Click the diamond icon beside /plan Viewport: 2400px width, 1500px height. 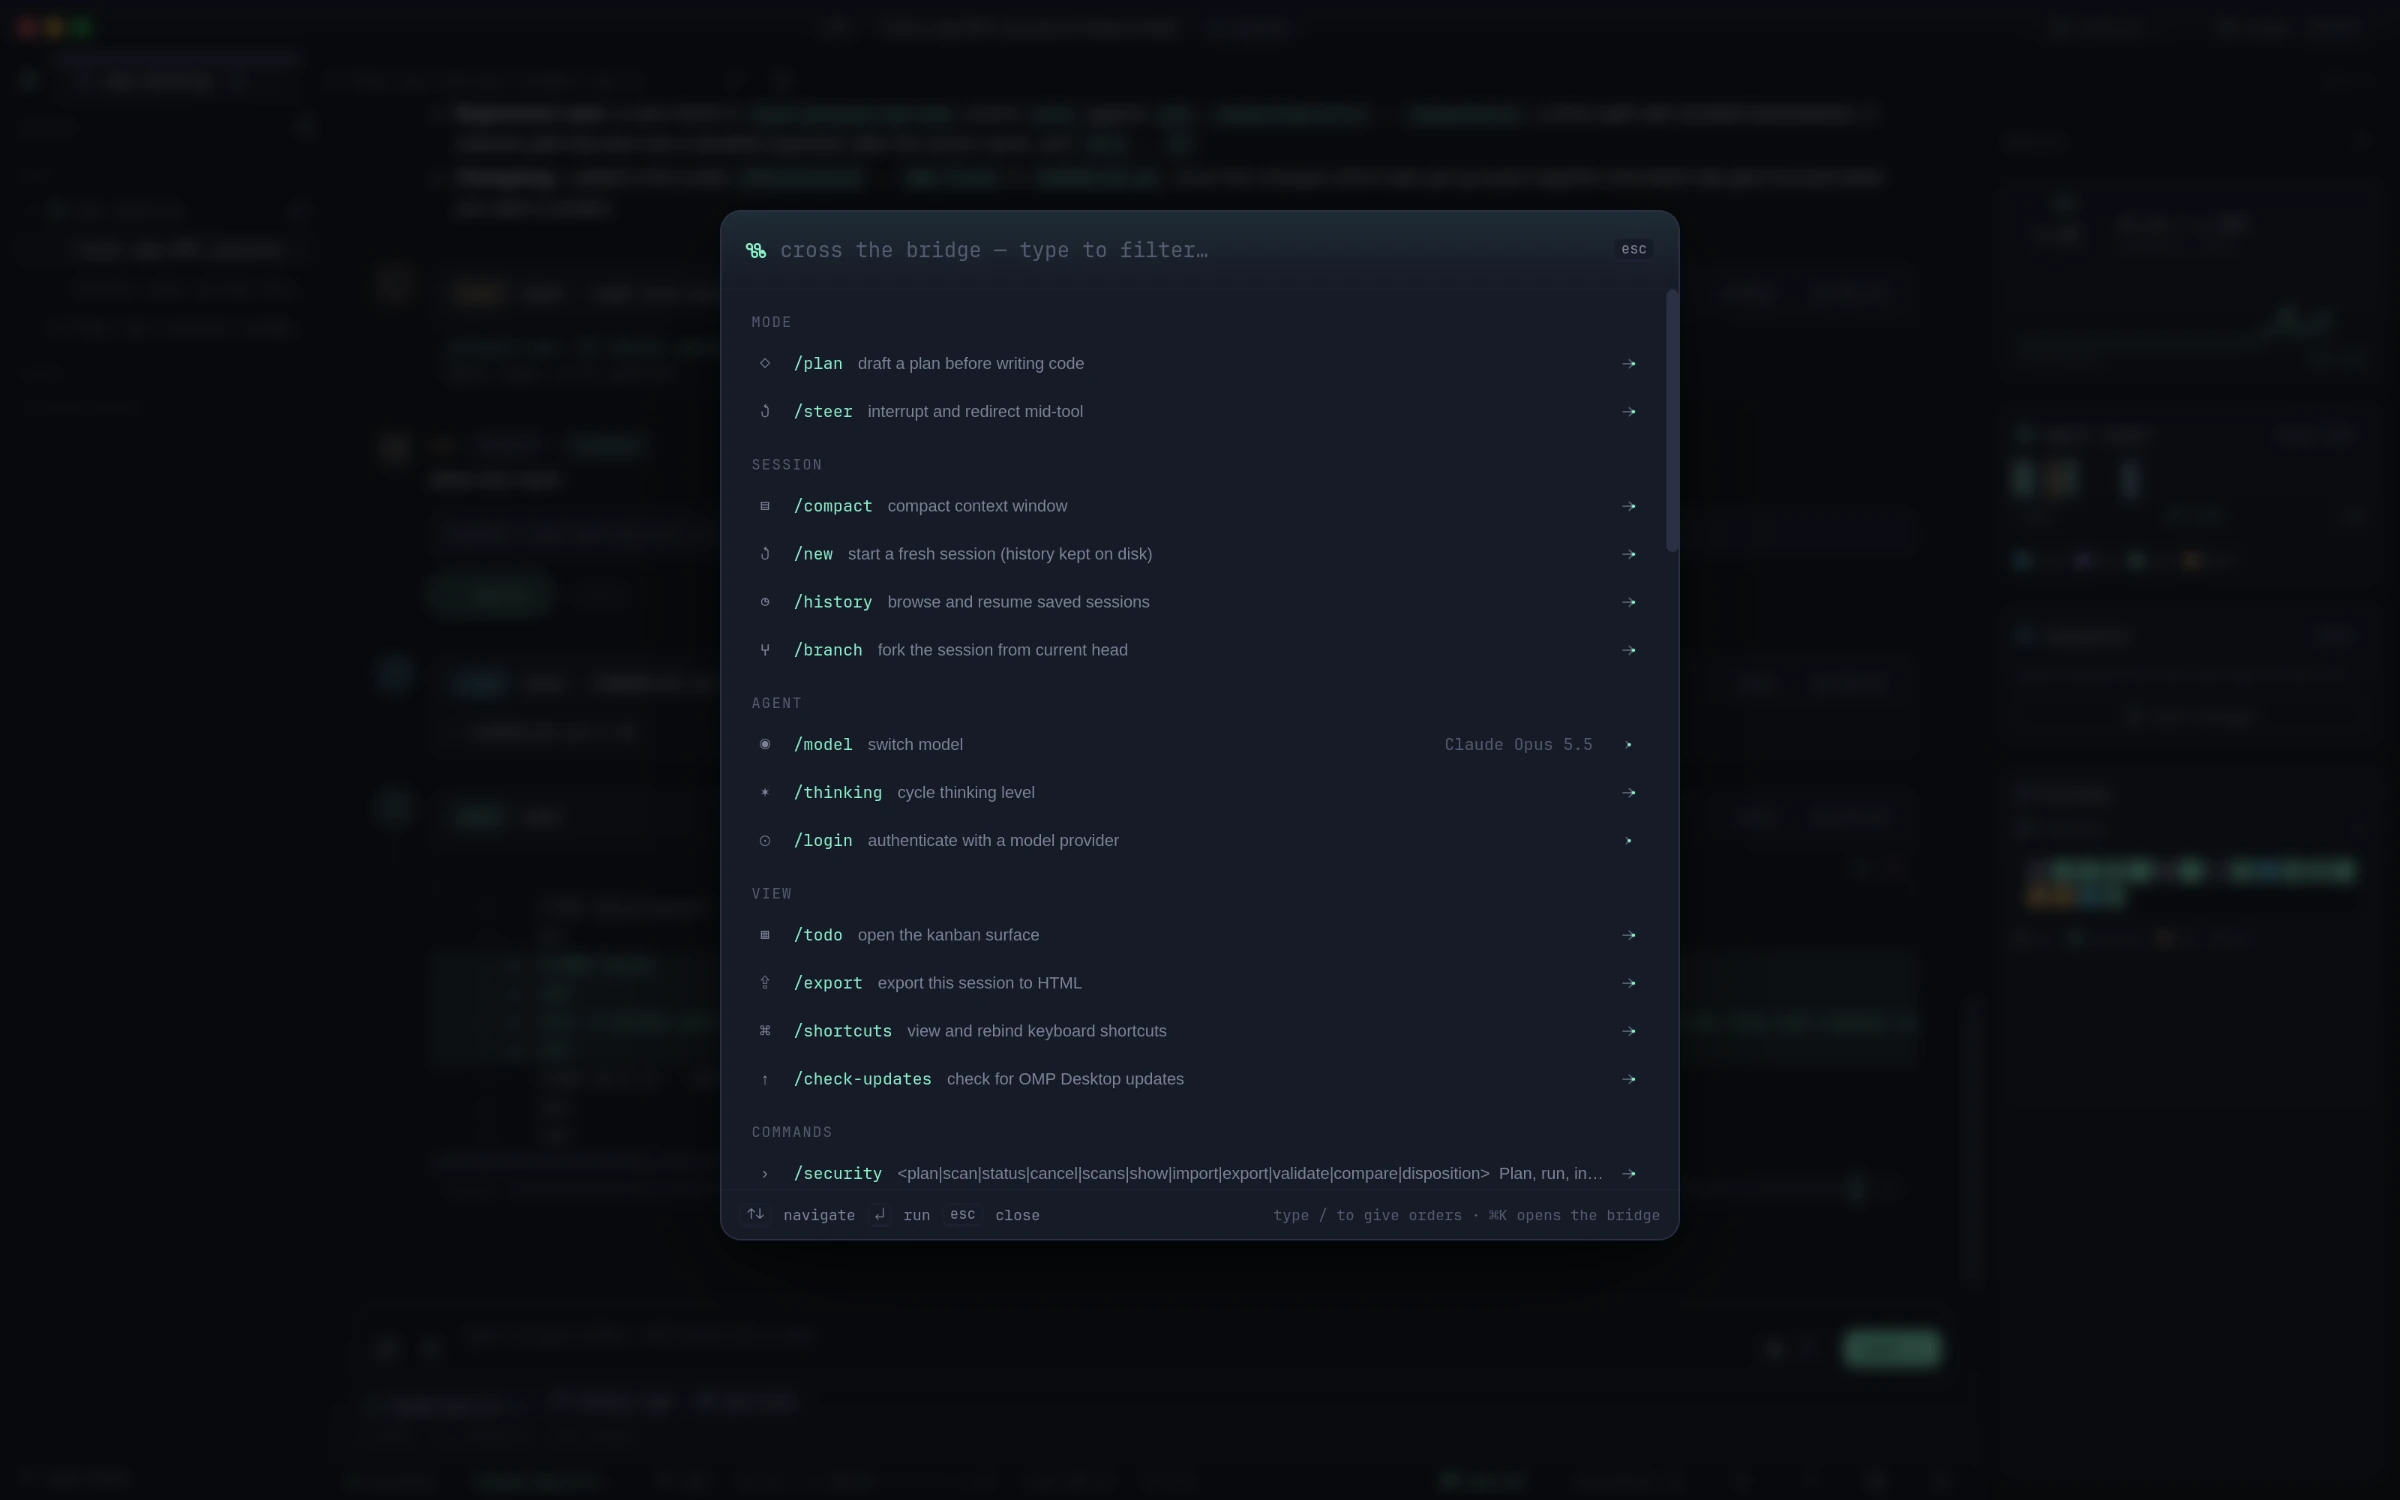(x=765, y=364)
